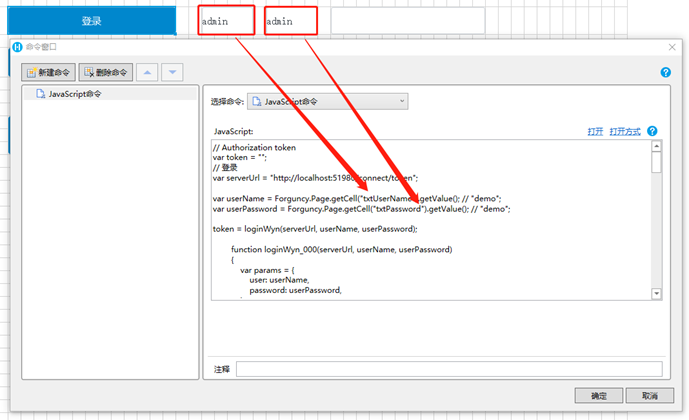Screen dimensions: 689x420
Task: Click the scroll down arrow in the code editor
Action: [656, 293]
